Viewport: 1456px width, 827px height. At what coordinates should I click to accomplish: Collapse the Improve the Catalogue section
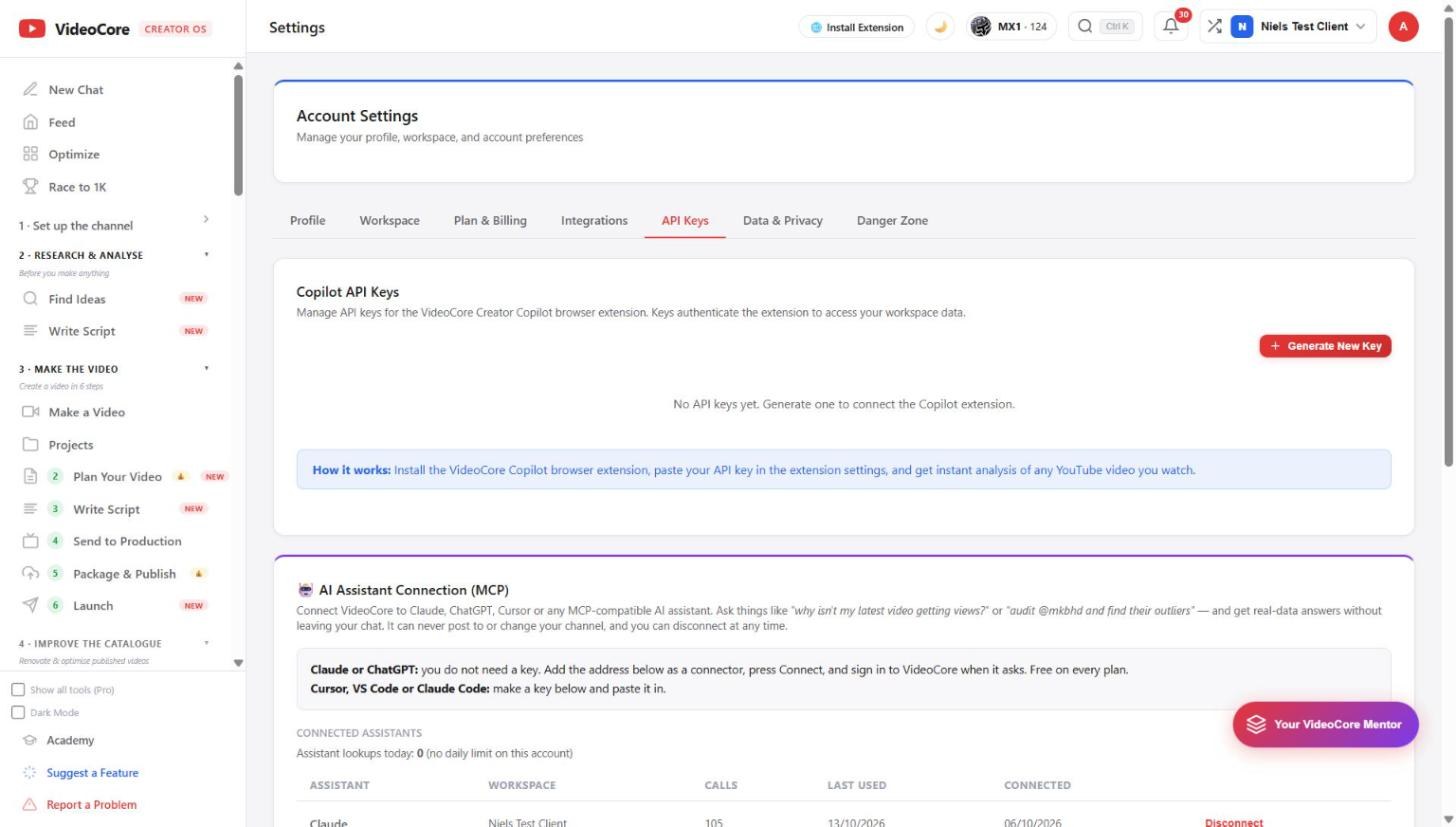pyautogui.click(x=115, y=644)
